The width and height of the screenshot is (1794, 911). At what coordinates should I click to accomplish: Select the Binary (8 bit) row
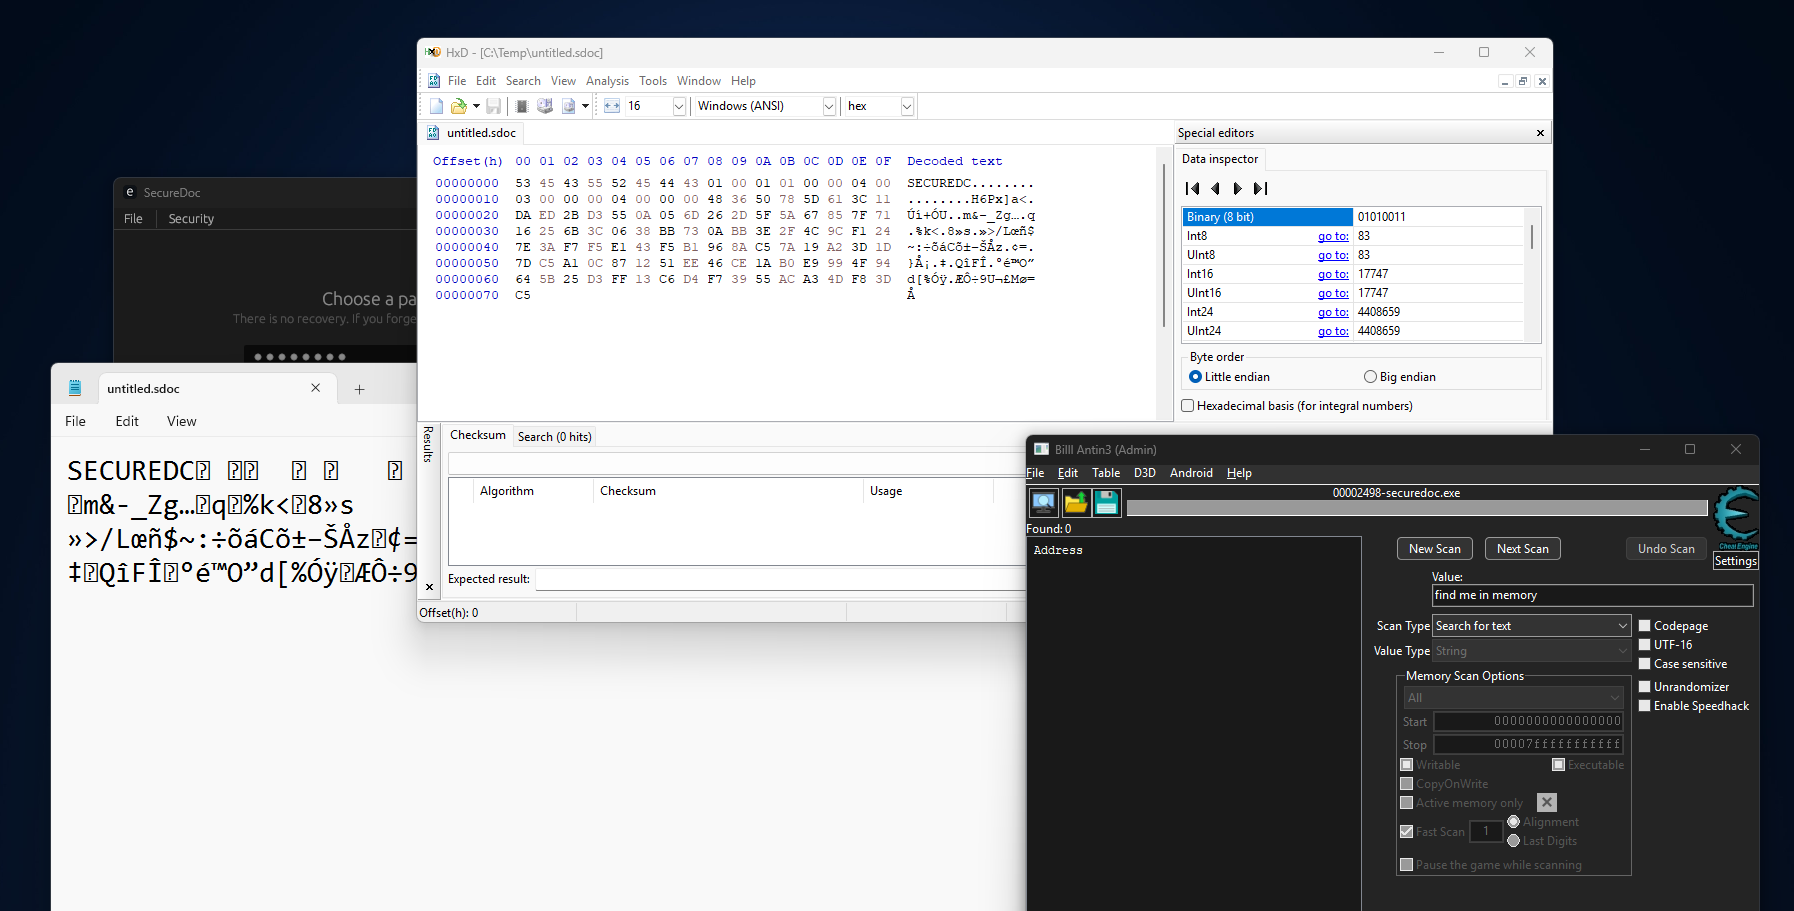[x=1353, y=217]
